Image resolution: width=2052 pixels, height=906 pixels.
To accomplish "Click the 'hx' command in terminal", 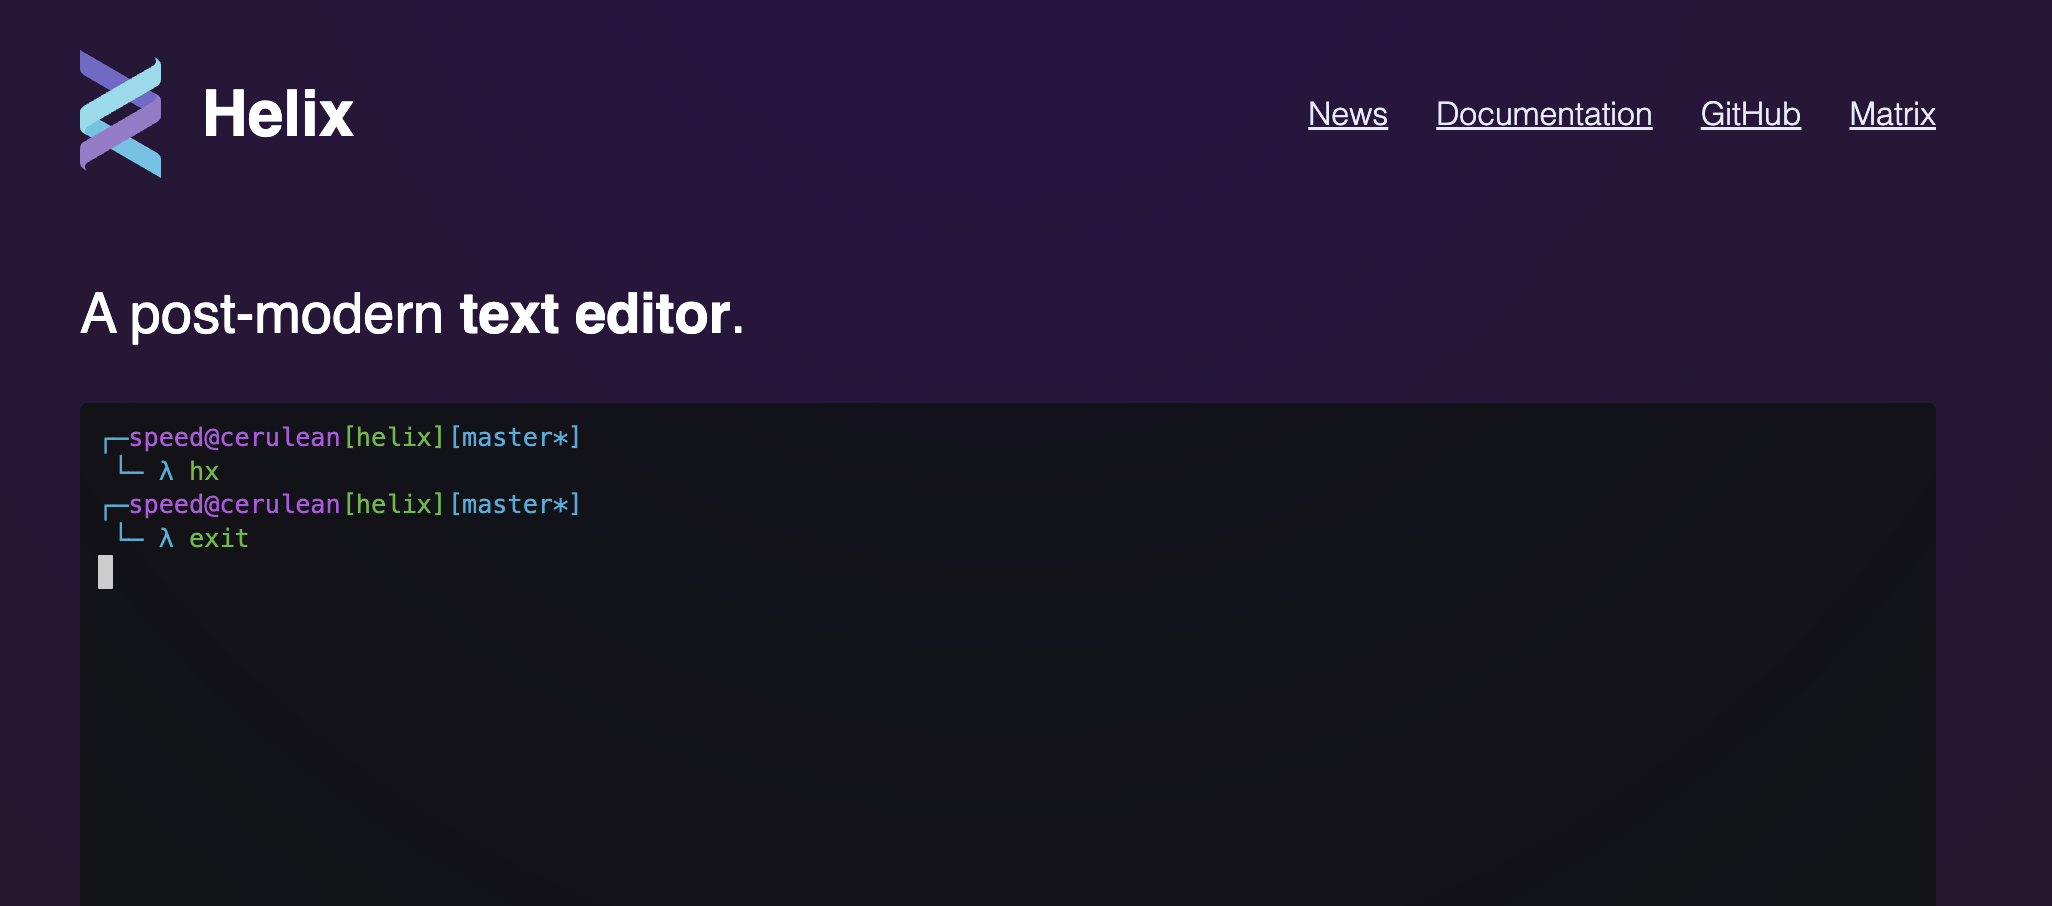I will 204,471.
